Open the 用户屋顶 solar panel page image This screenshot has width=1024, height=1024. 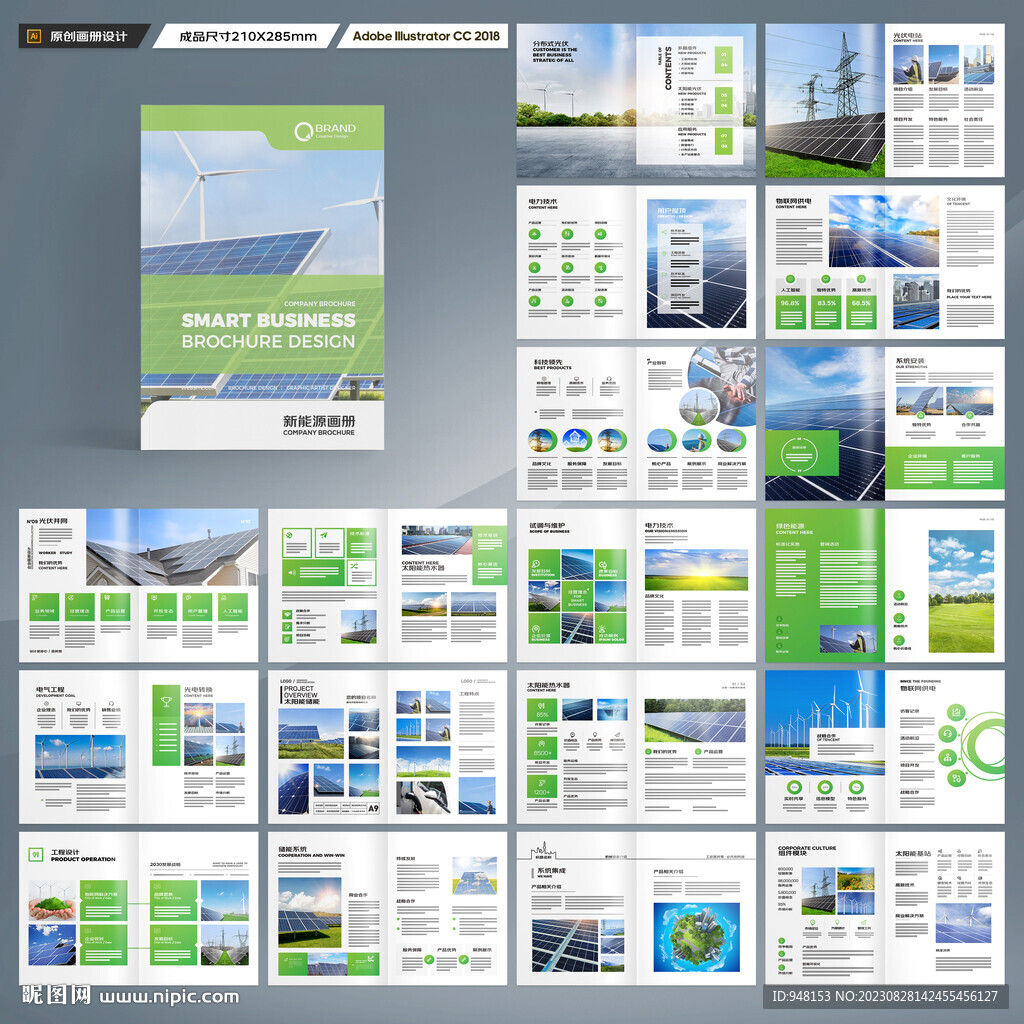(696, 264)
